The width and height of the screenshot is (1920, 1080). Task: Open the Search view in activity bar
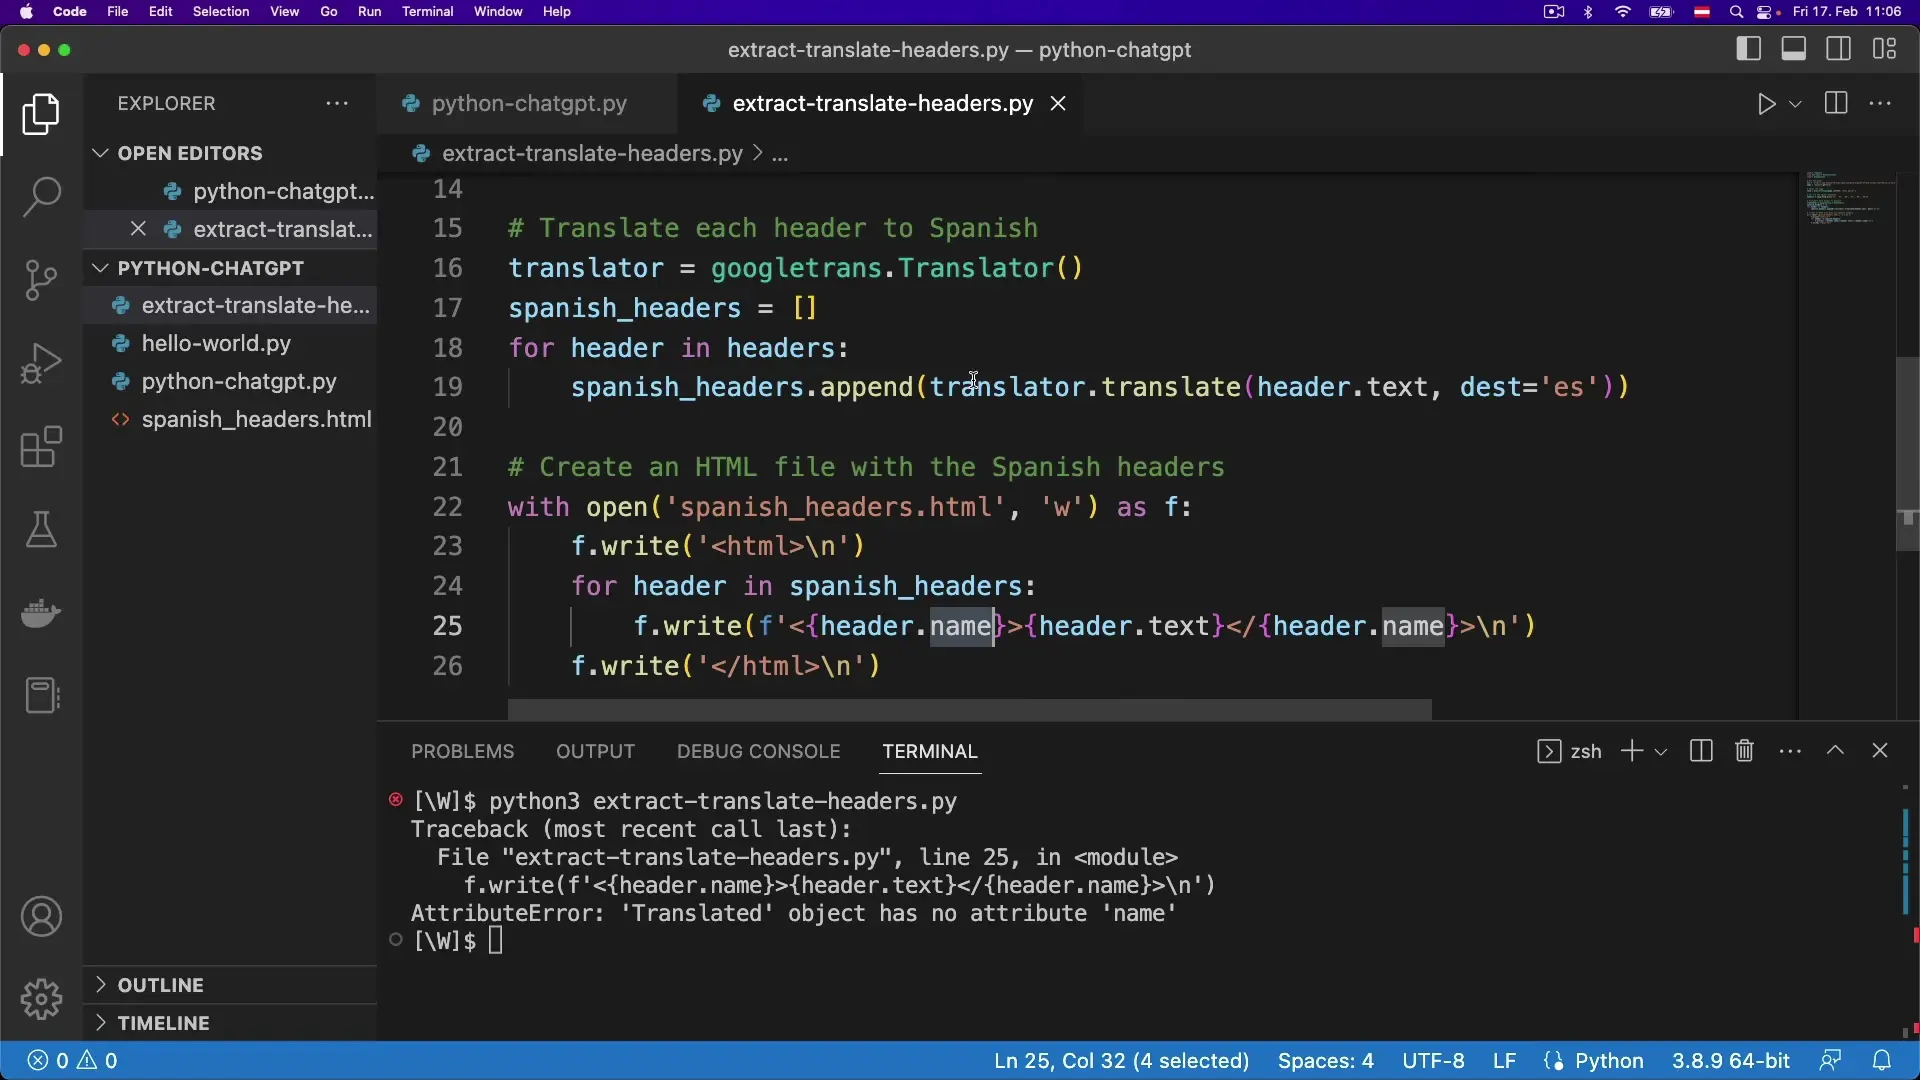pyautogui.click(x=41, y=197)
